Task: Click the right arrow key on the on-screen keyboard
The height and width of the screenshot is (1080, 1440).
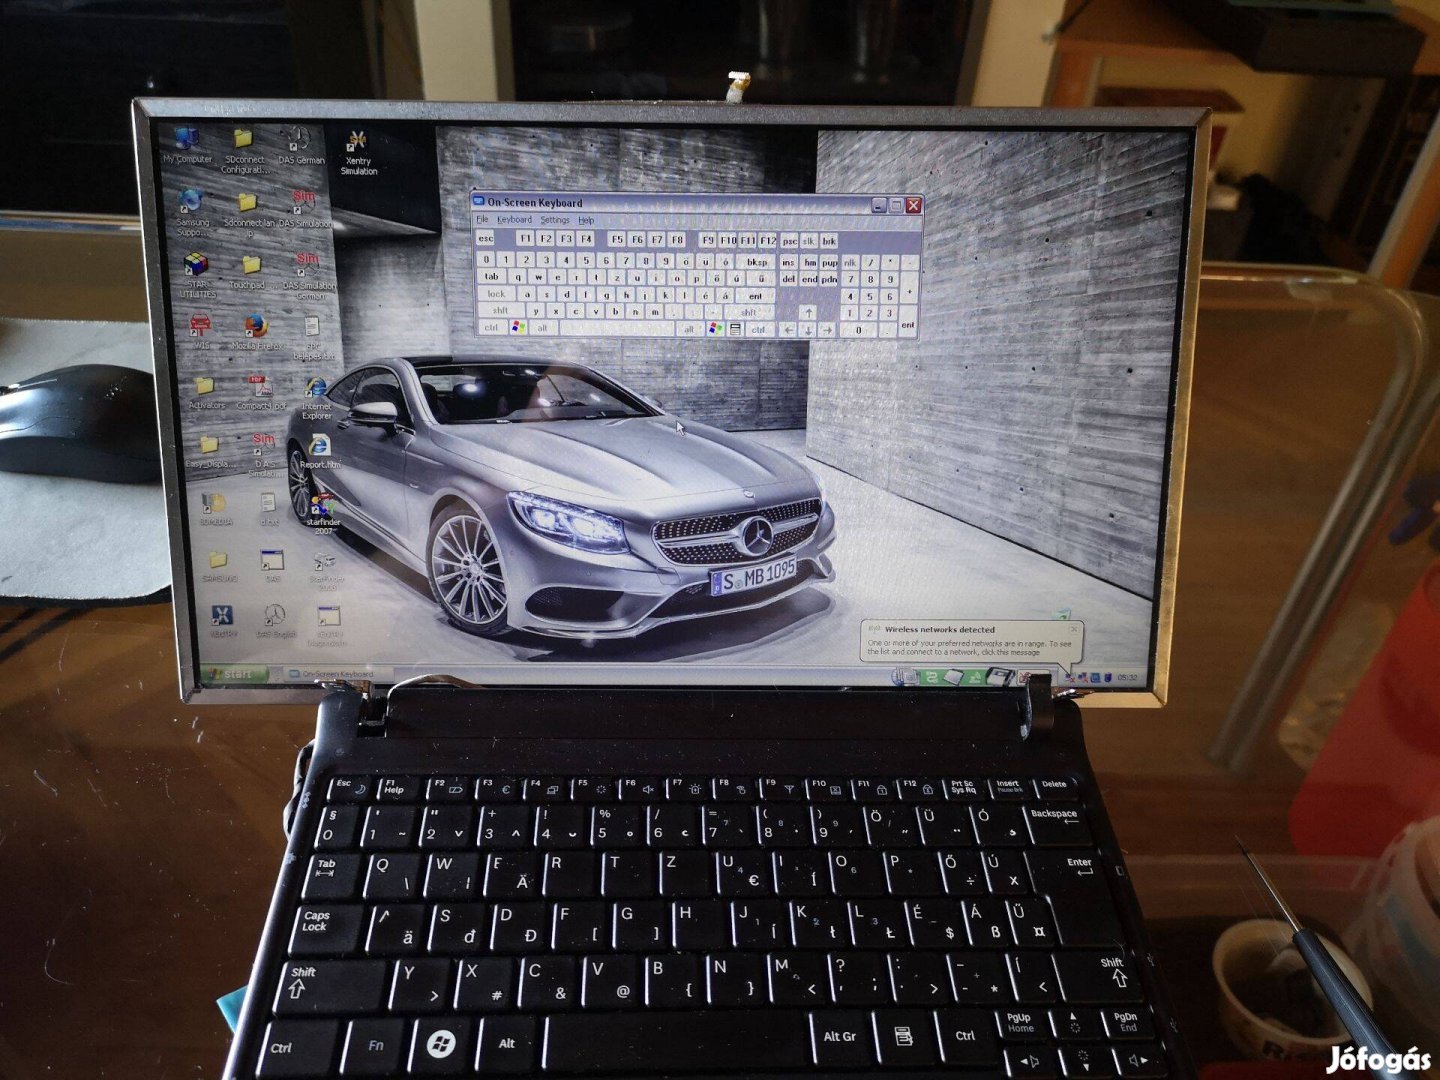Action: pyautogui.click(x=827, y=330)
